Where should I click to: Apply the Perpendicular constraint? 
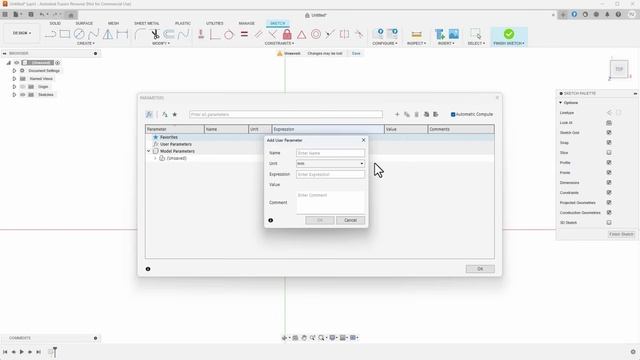pos(273,34)
